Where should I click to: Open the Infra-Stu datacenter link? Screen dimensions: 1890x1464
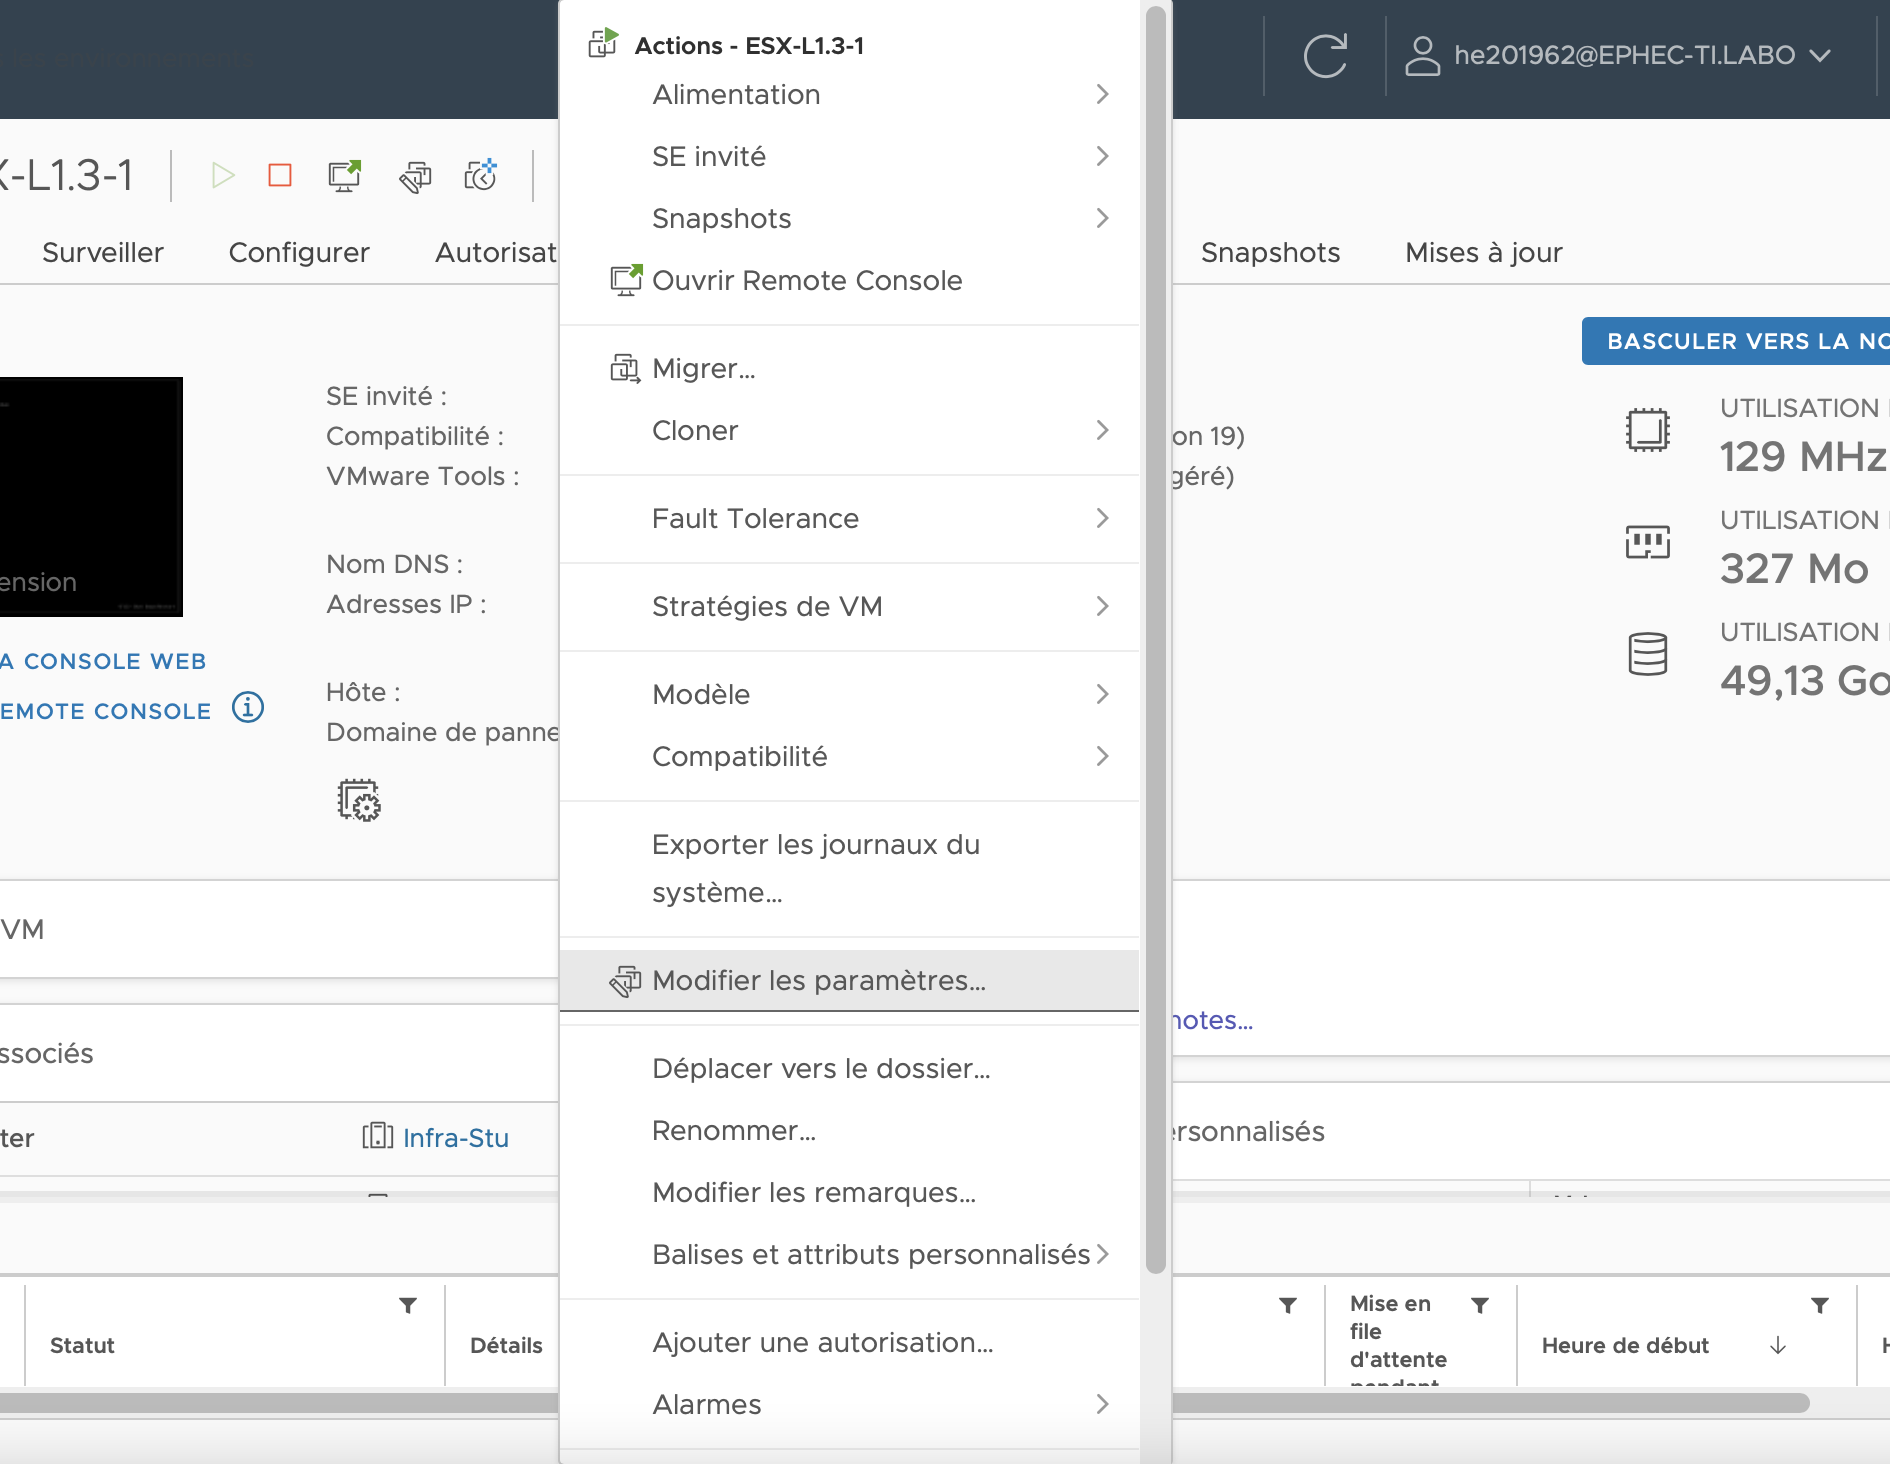point(456,1138)
